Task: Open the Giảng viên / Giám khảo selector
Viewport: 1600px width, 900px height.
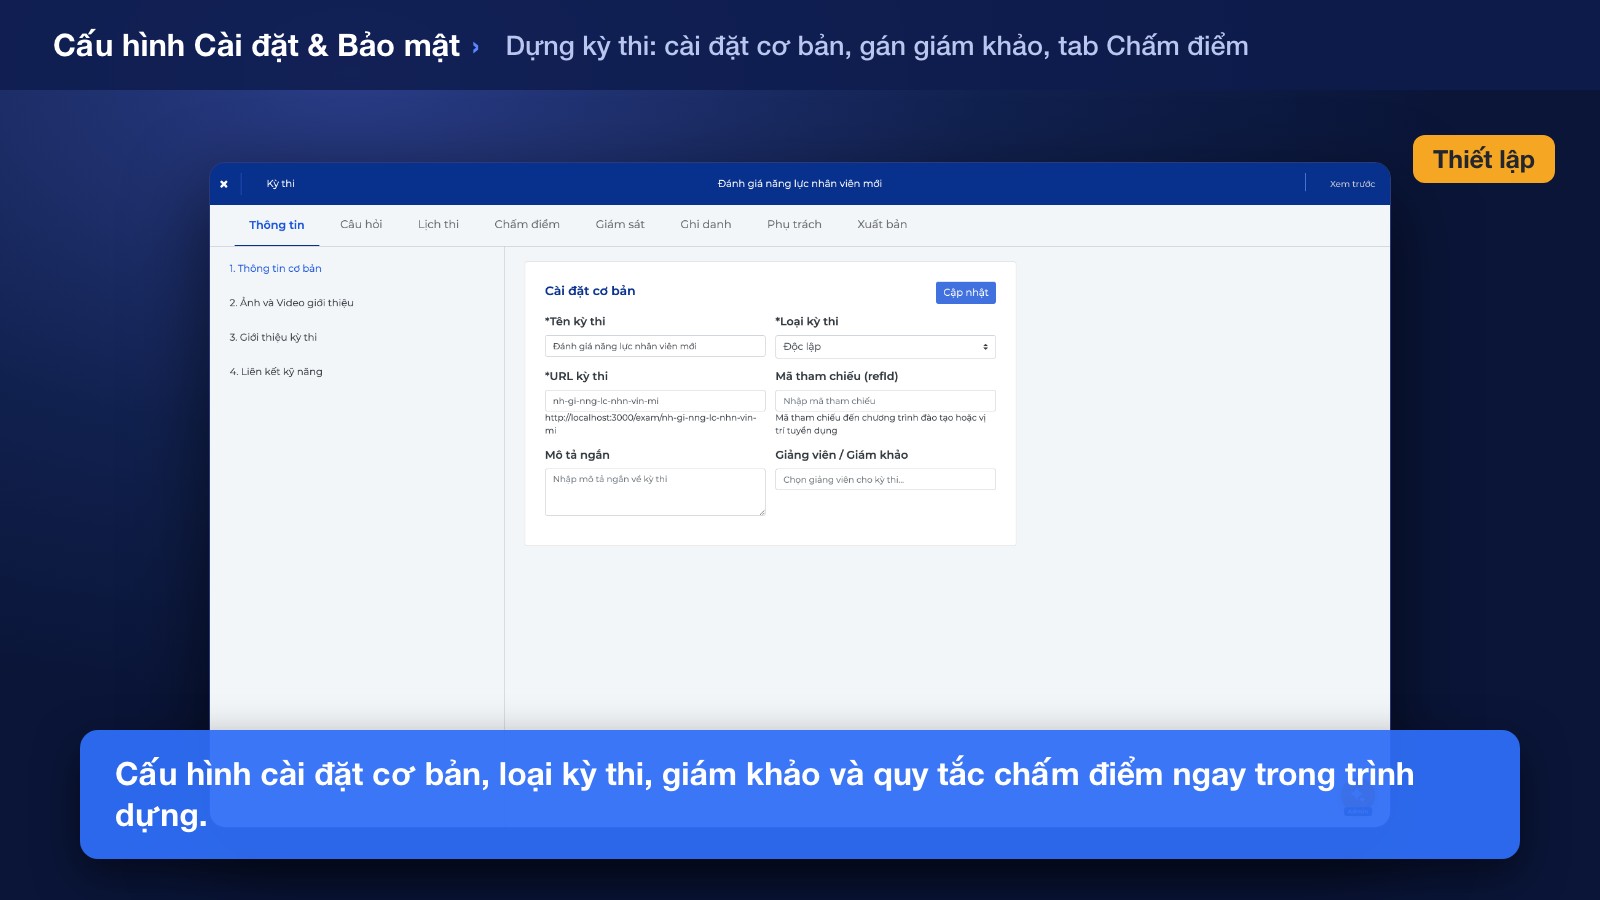Action: 885,479
